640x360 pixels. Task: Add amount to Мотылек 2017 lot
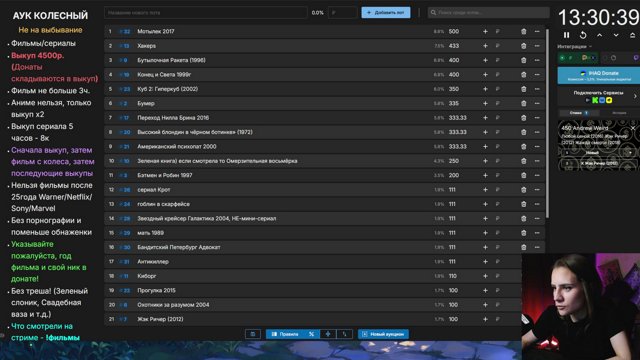coord(485,31)
